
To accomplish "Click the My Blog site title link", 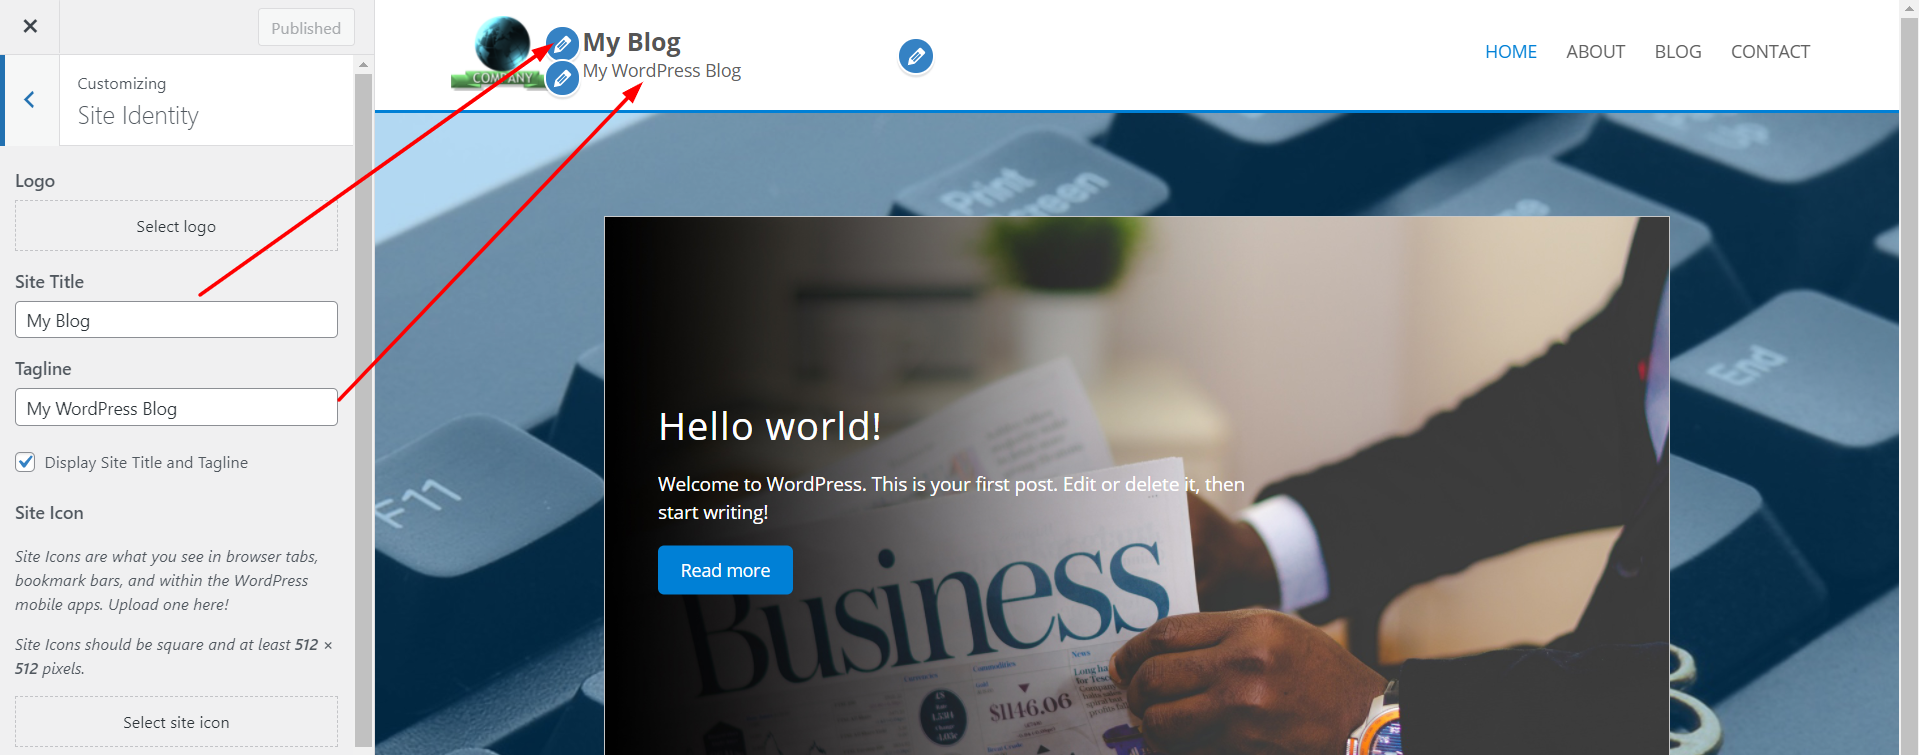I will point(632,42).
